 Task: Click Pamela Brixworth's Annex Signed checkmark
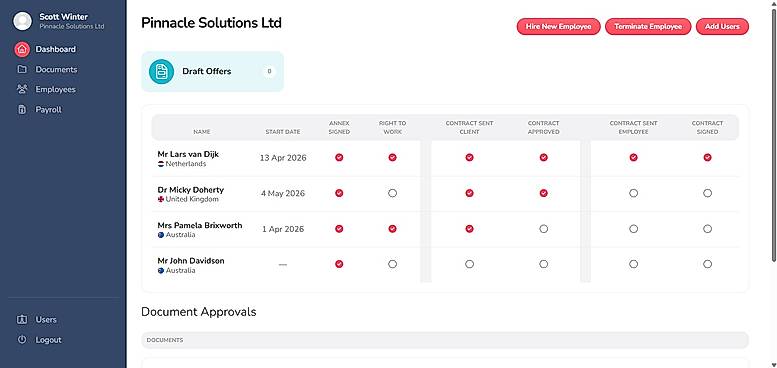[339, 229]
